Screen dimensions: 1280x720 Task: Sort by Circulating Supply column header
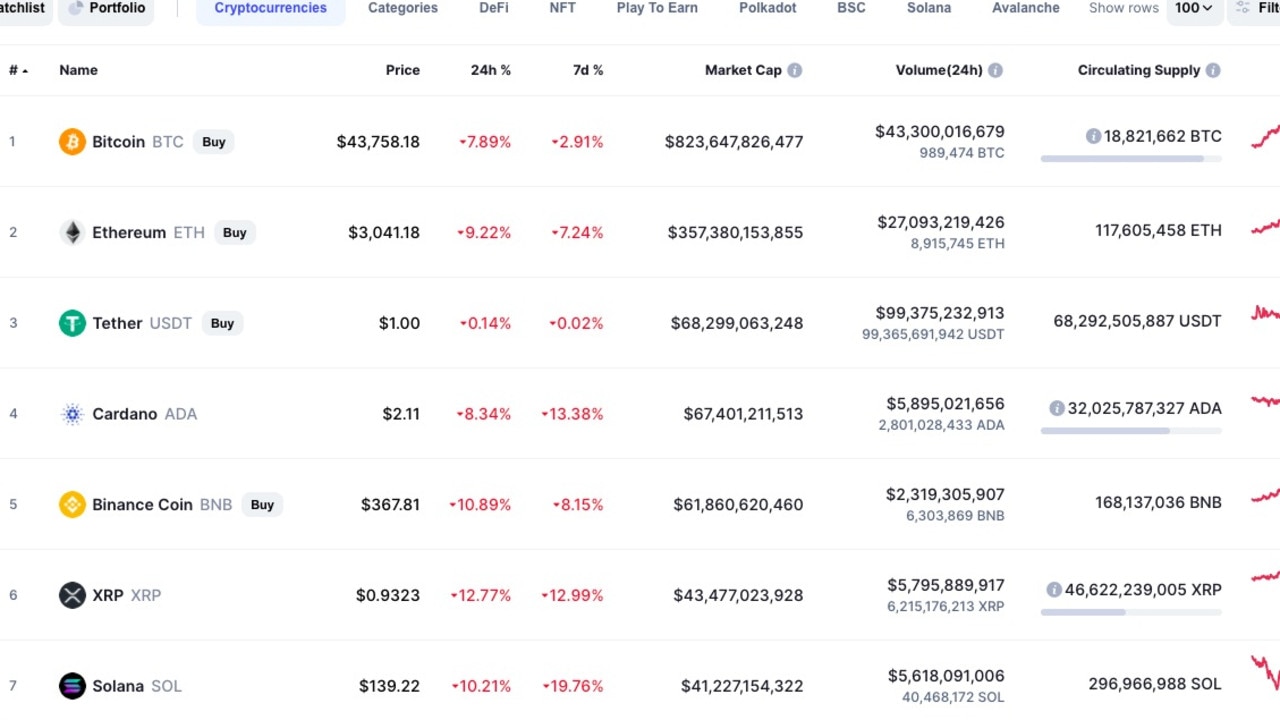1139,70
